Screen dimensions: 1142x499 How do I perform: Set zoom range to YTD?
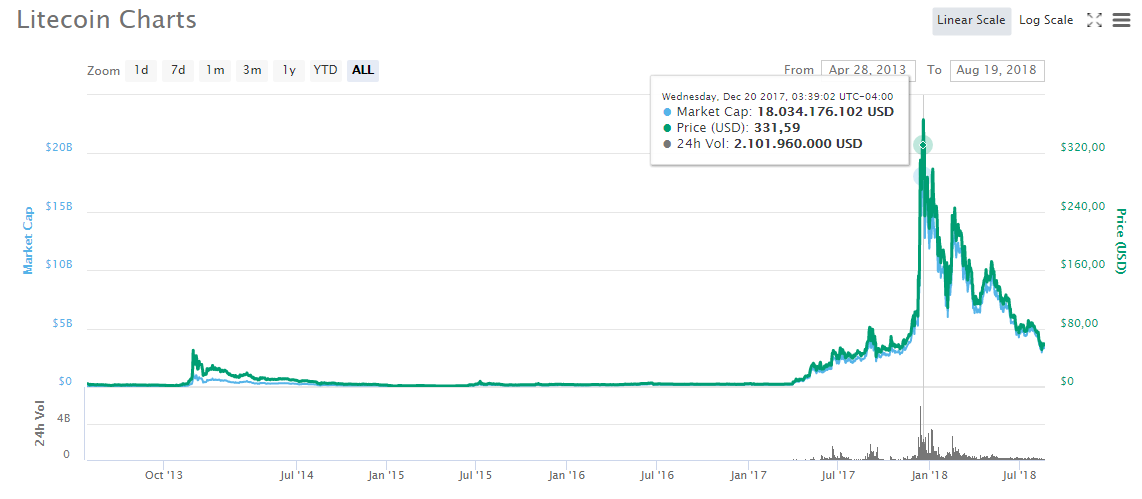pos(326,70)
